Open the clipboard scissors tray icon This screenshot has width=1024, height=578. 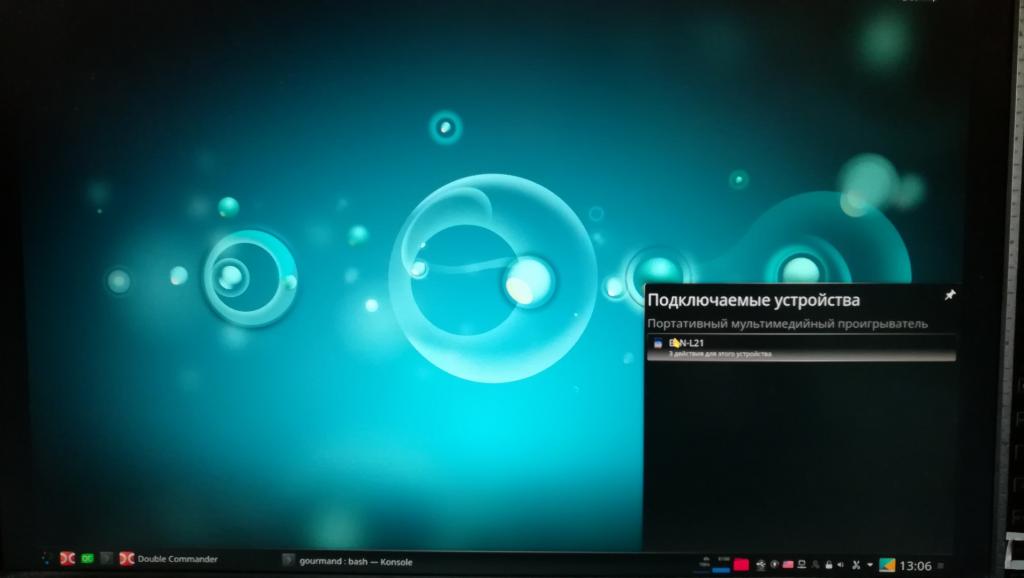click(856, 565)
